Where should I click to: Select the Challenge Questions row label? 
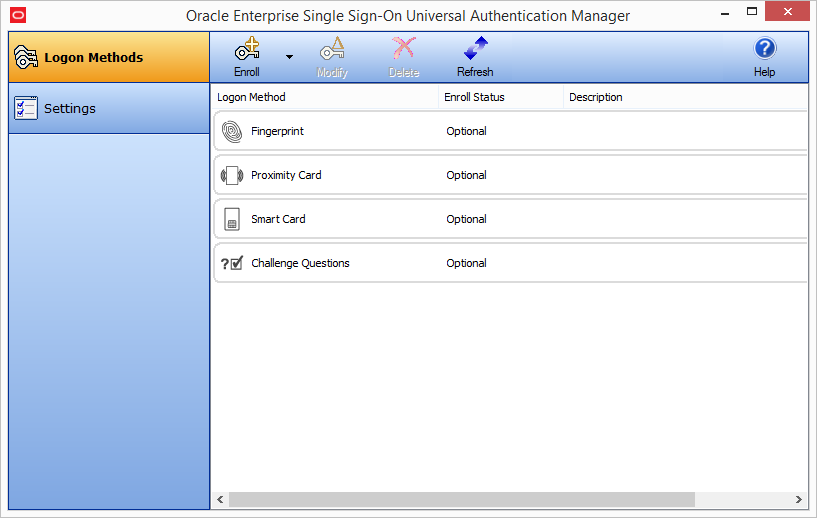click(x=300, y=263)
